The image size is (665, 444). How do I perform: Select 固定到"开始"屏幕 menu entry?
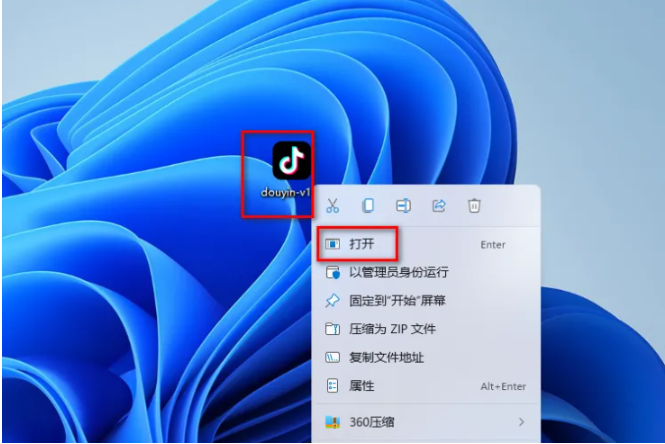pos(426,301)
